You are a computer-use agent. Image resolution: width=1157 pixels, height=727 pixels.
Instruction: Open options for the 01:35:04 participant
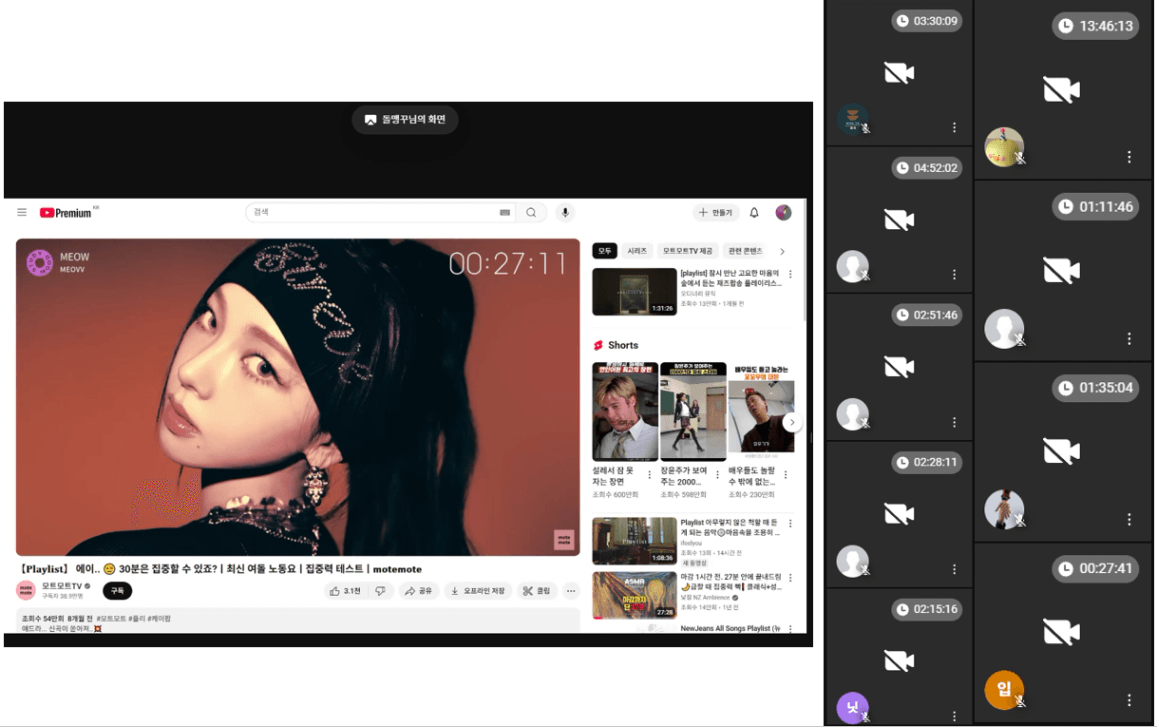(x=1129, y=519)
